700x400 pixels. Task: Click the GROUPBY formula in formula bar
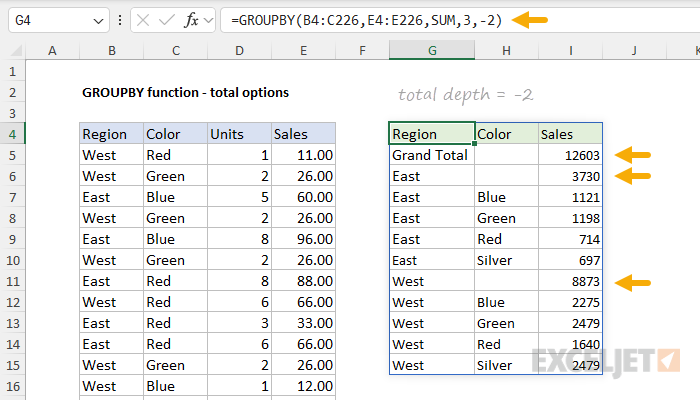click(x=367, y=20)
